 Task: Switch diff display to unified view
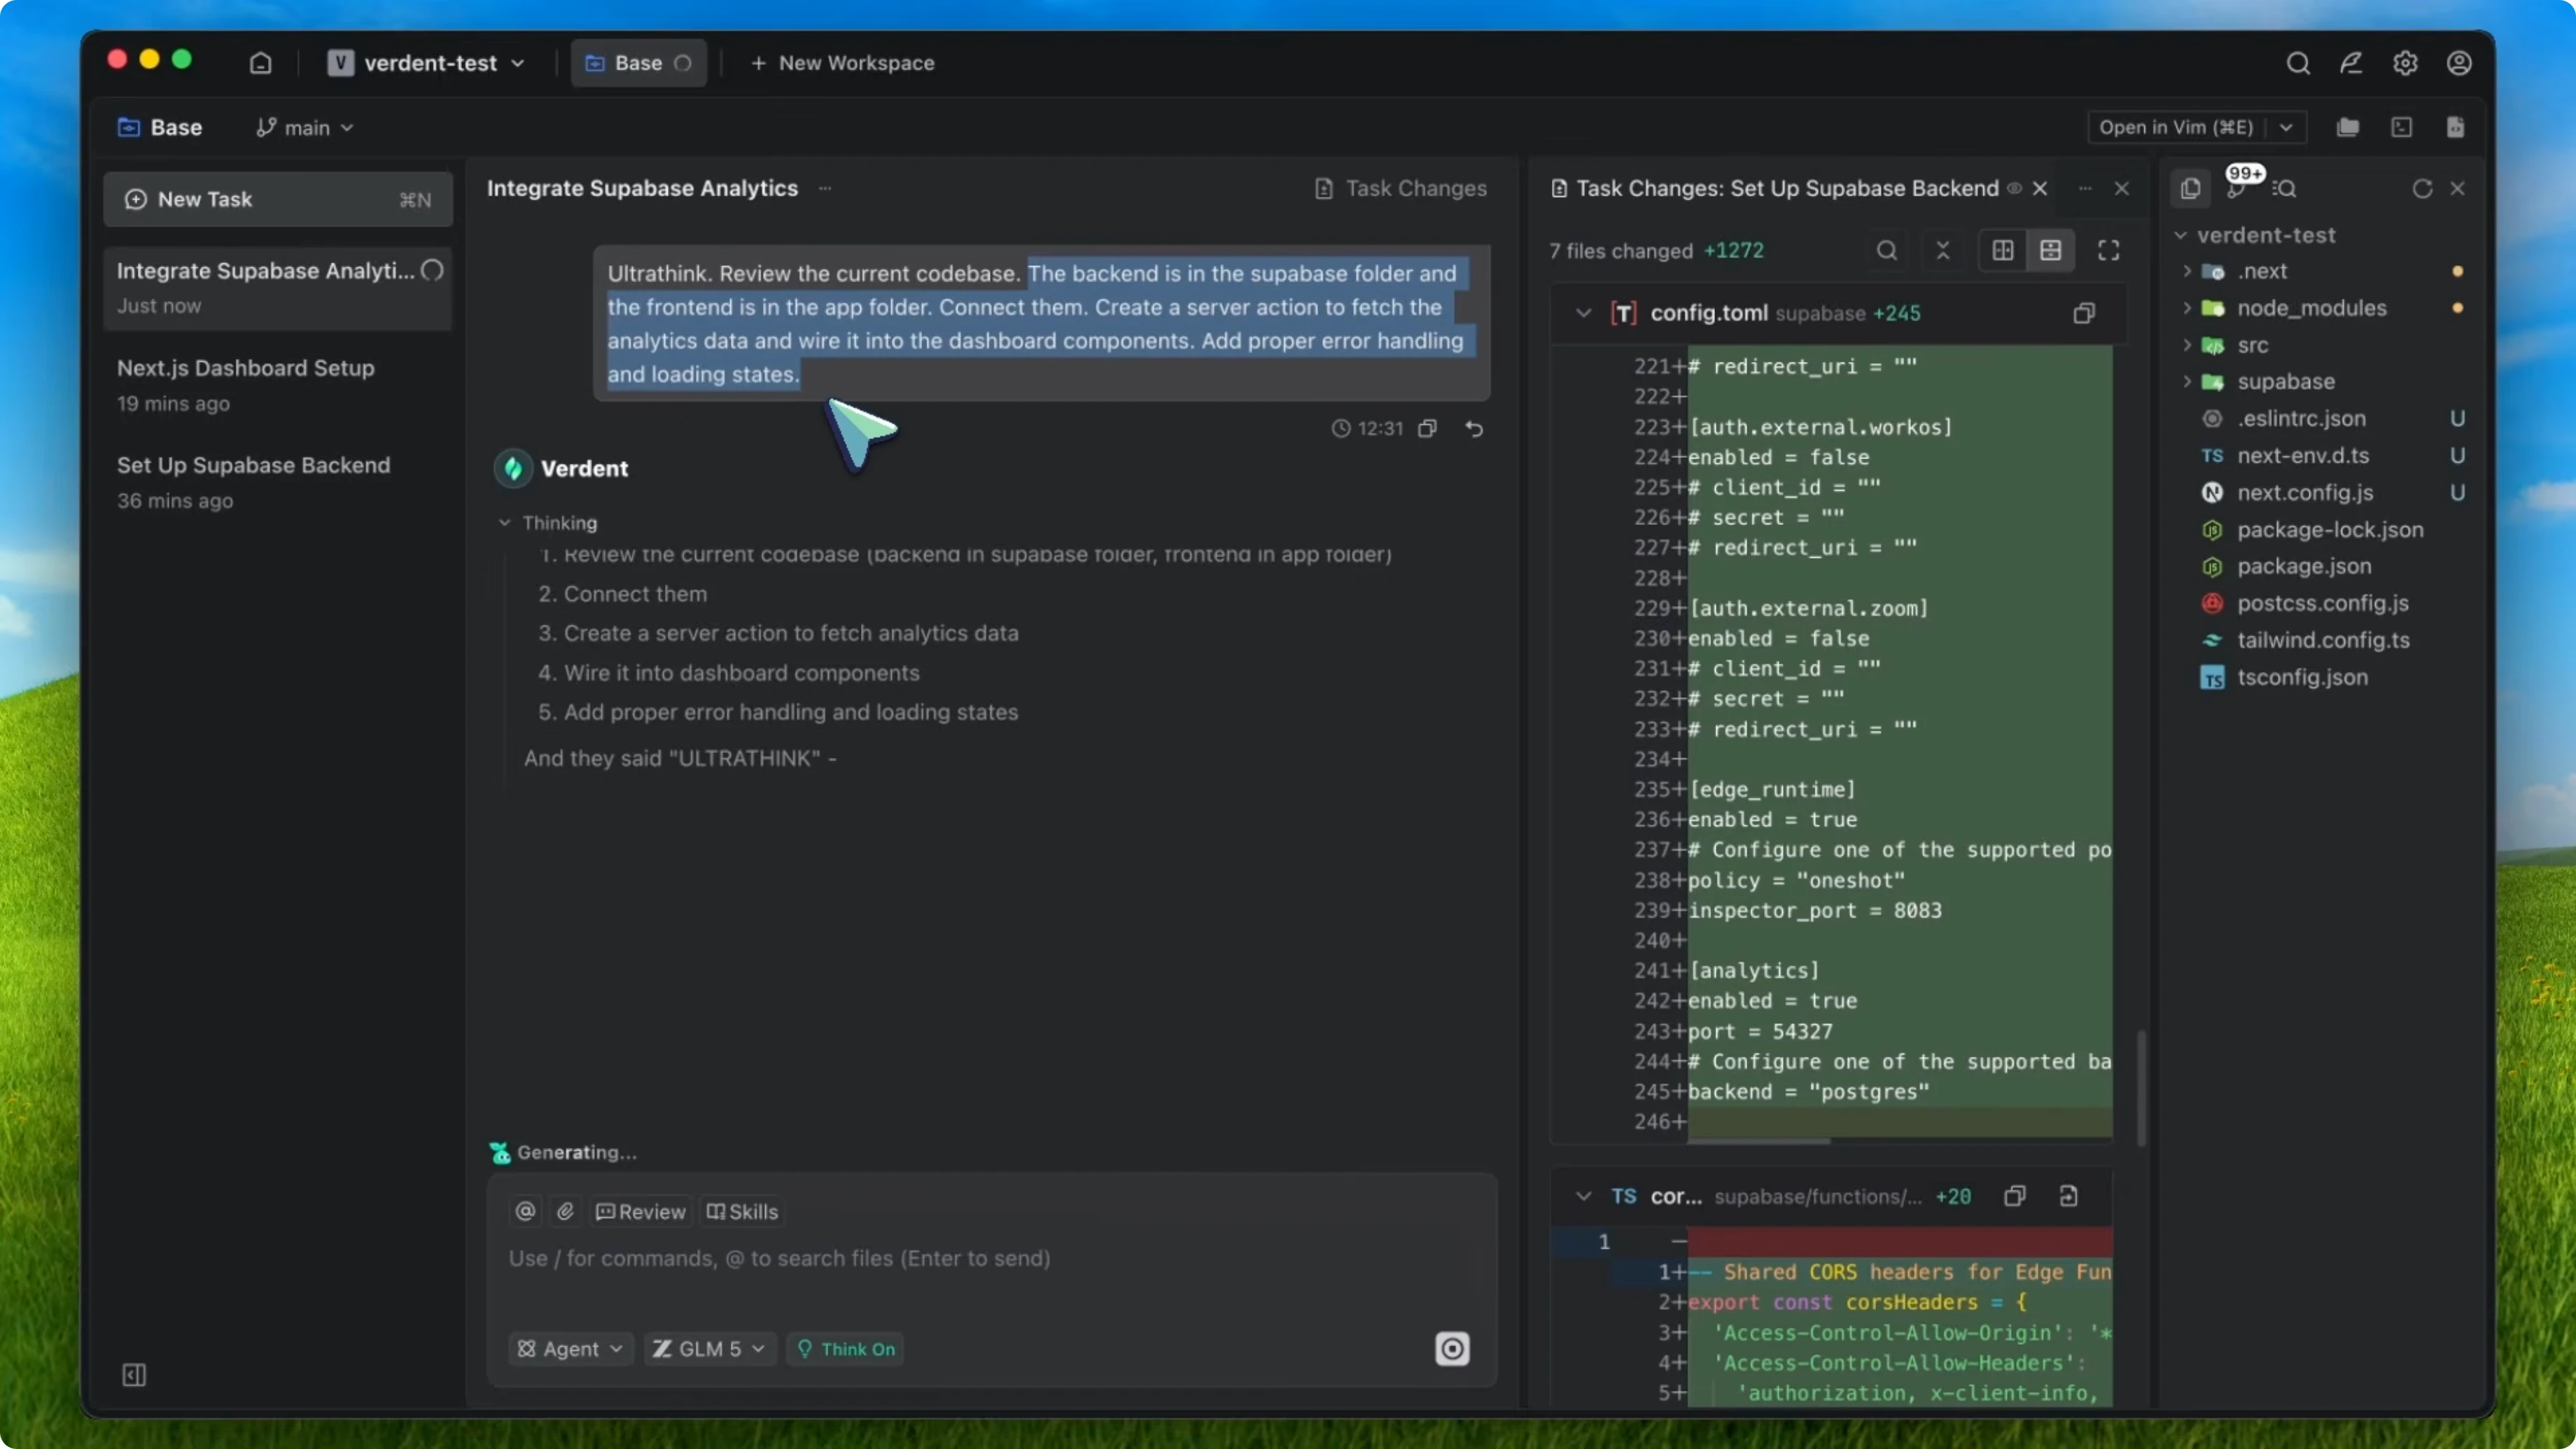2051,250
